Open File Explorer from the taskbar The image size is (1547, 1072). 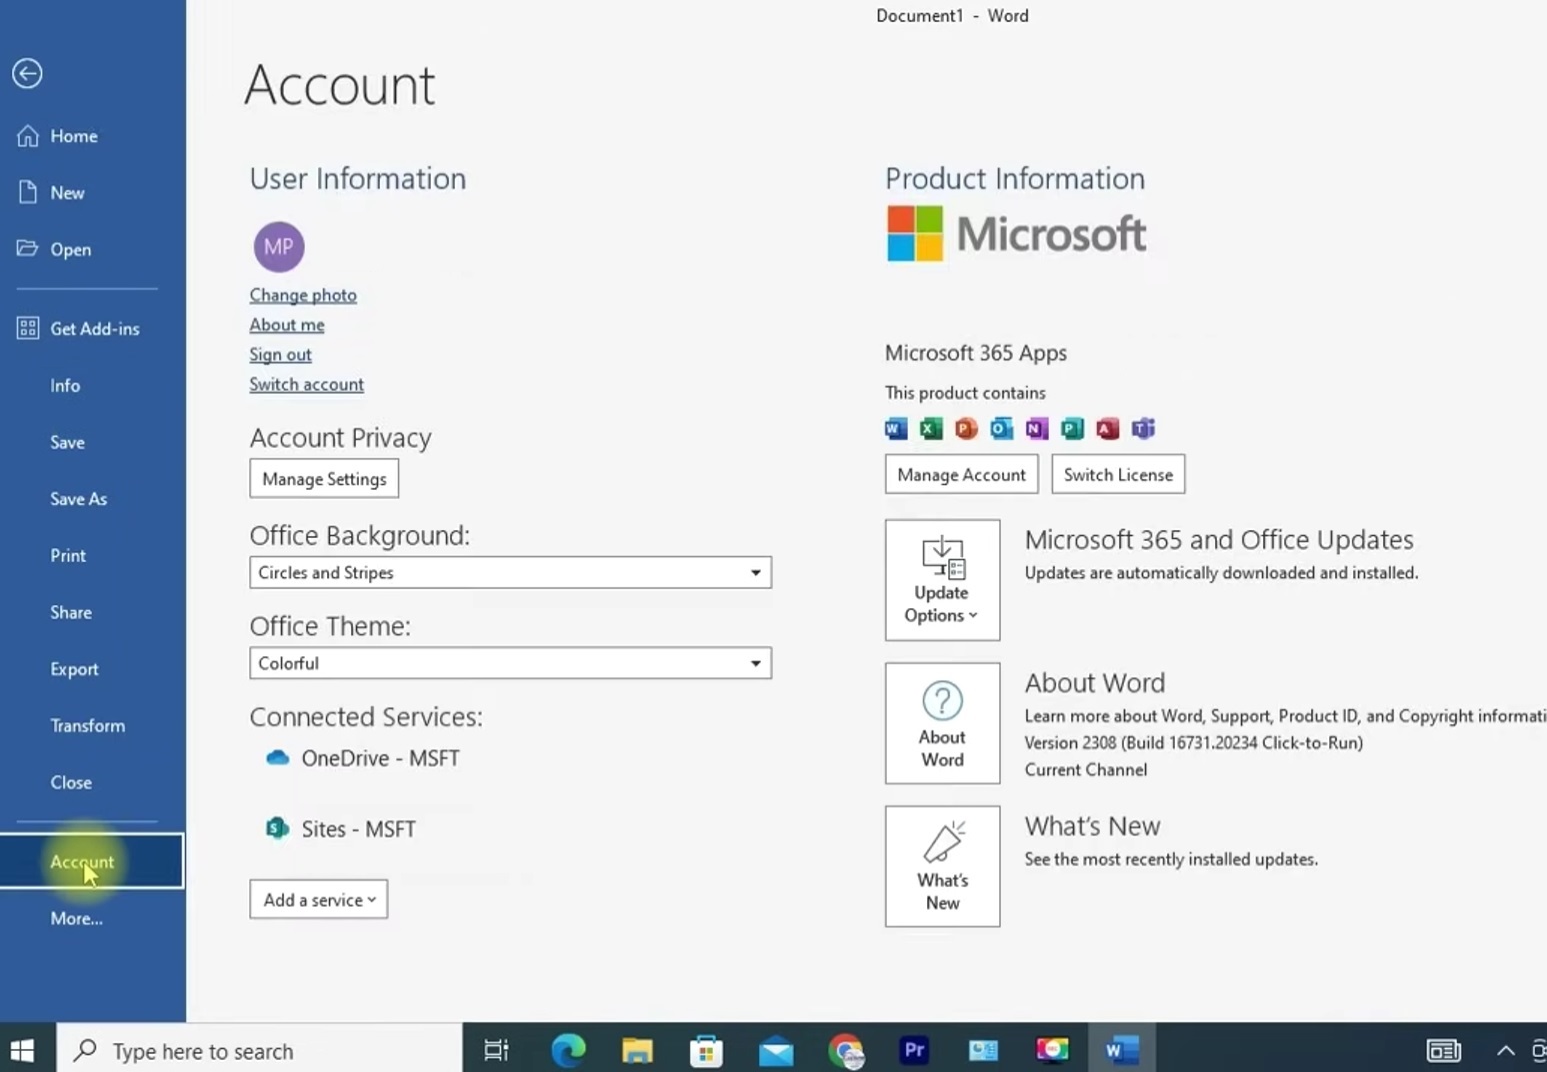tap(637, 1050)
